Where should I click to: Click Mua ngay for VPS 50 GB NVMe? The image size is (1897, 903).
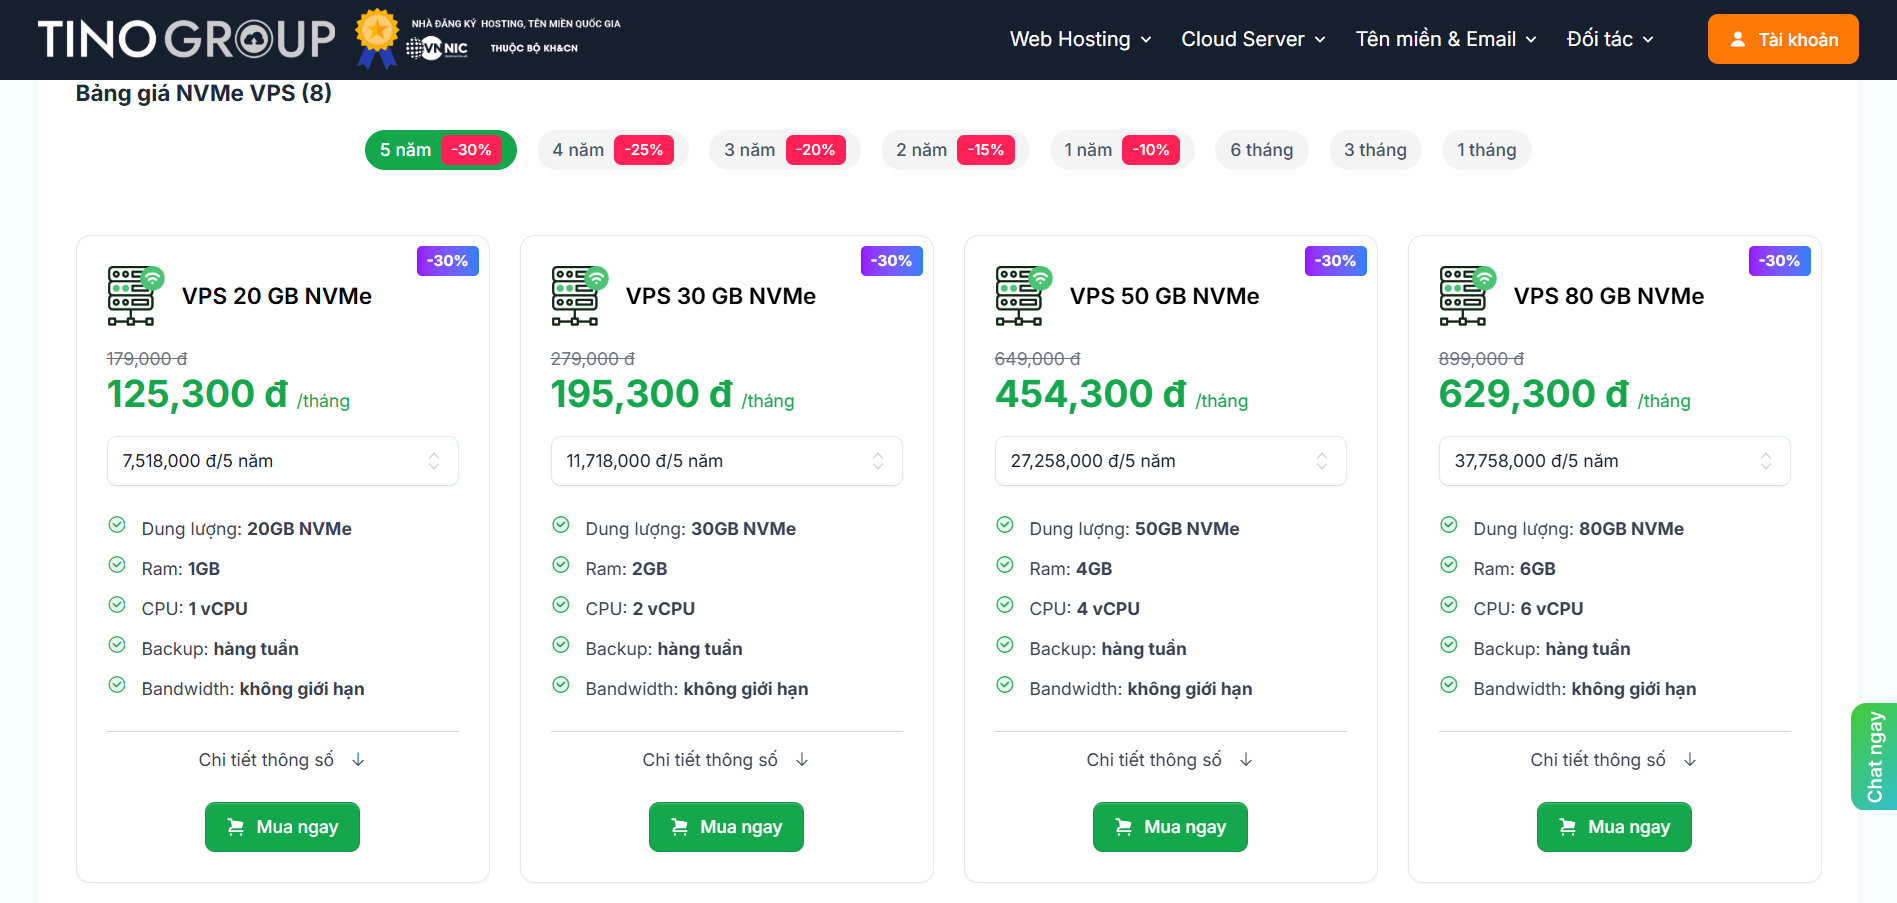[x=1170, y=827]
